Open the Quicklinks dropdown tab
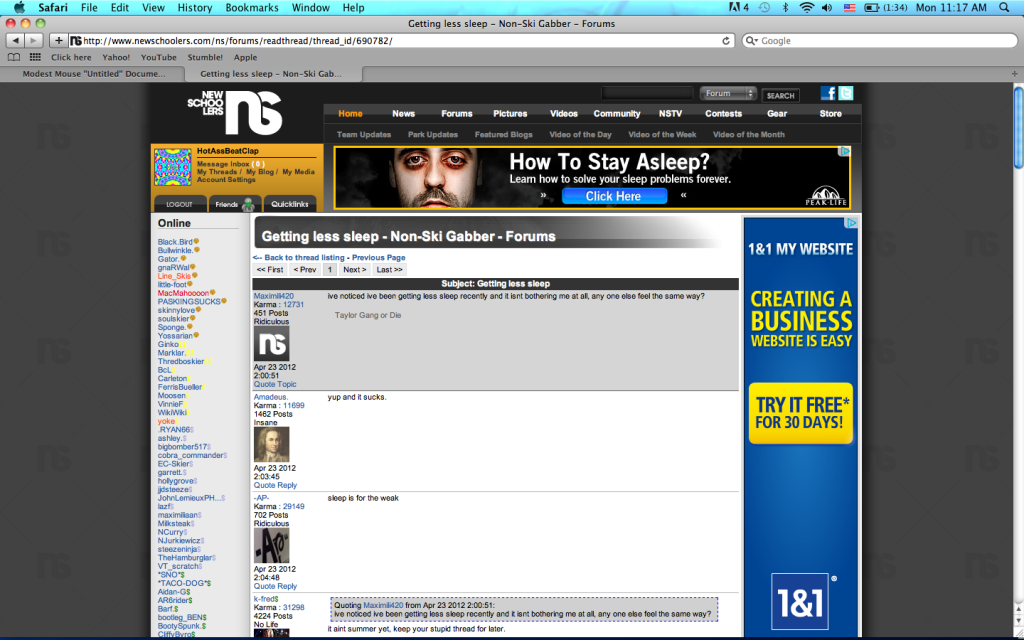The height and width of the screenshot is (640, 1024). (x=289, y=204)
